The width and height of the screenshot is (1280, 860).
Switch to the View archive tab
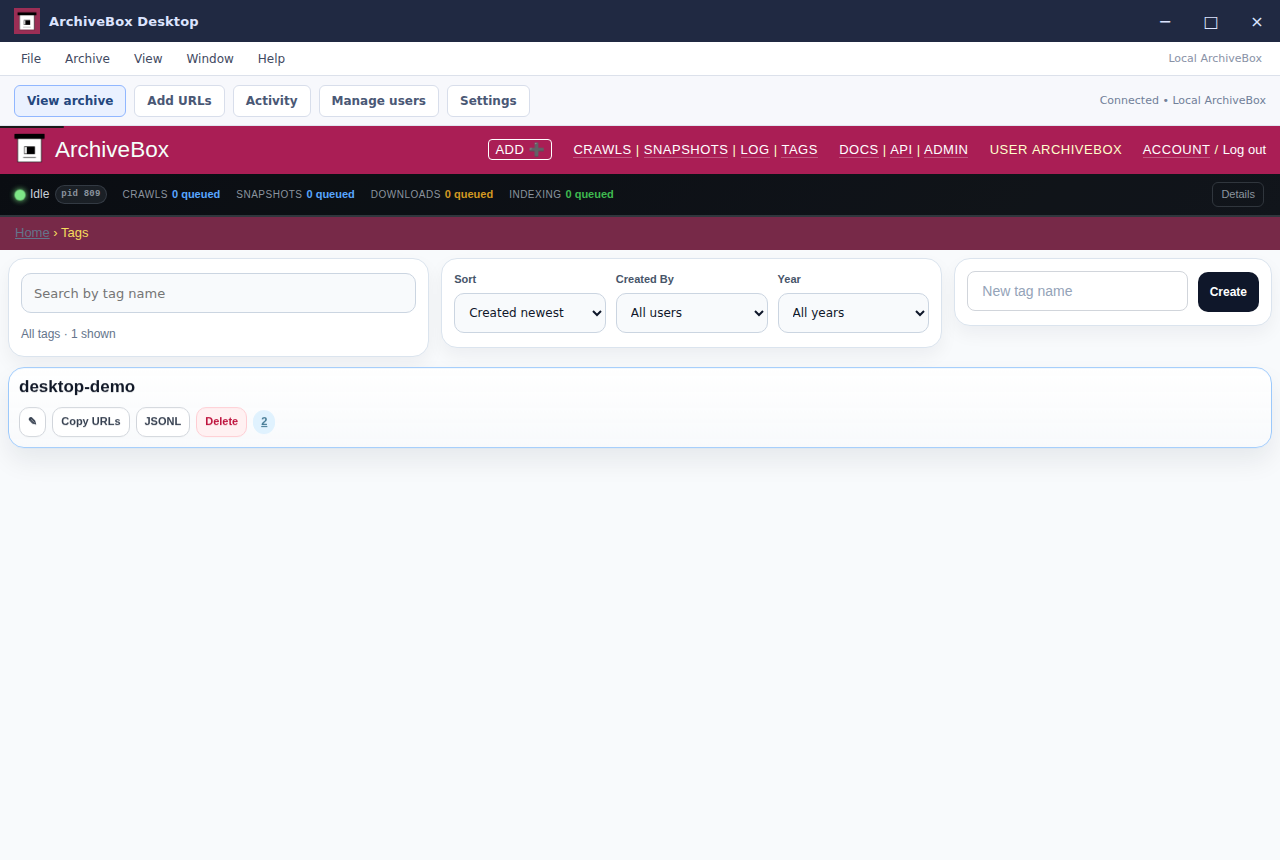click(x=70, y=101)
